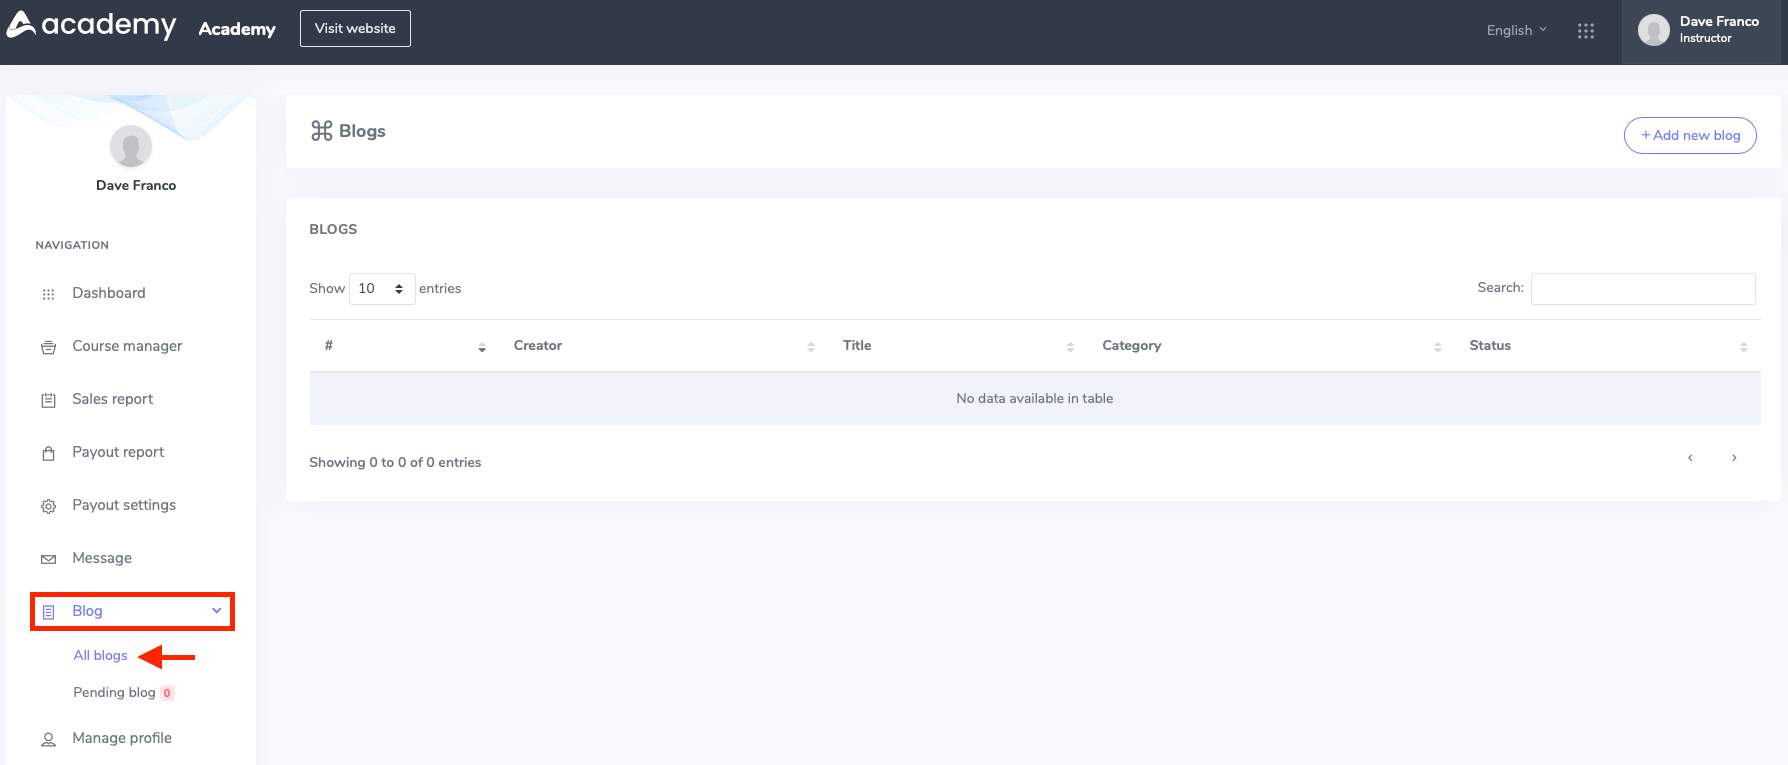Sort table by Title column
This screenshot has width=1788, height=765.
pyautogui.click(x=857, y=345)
